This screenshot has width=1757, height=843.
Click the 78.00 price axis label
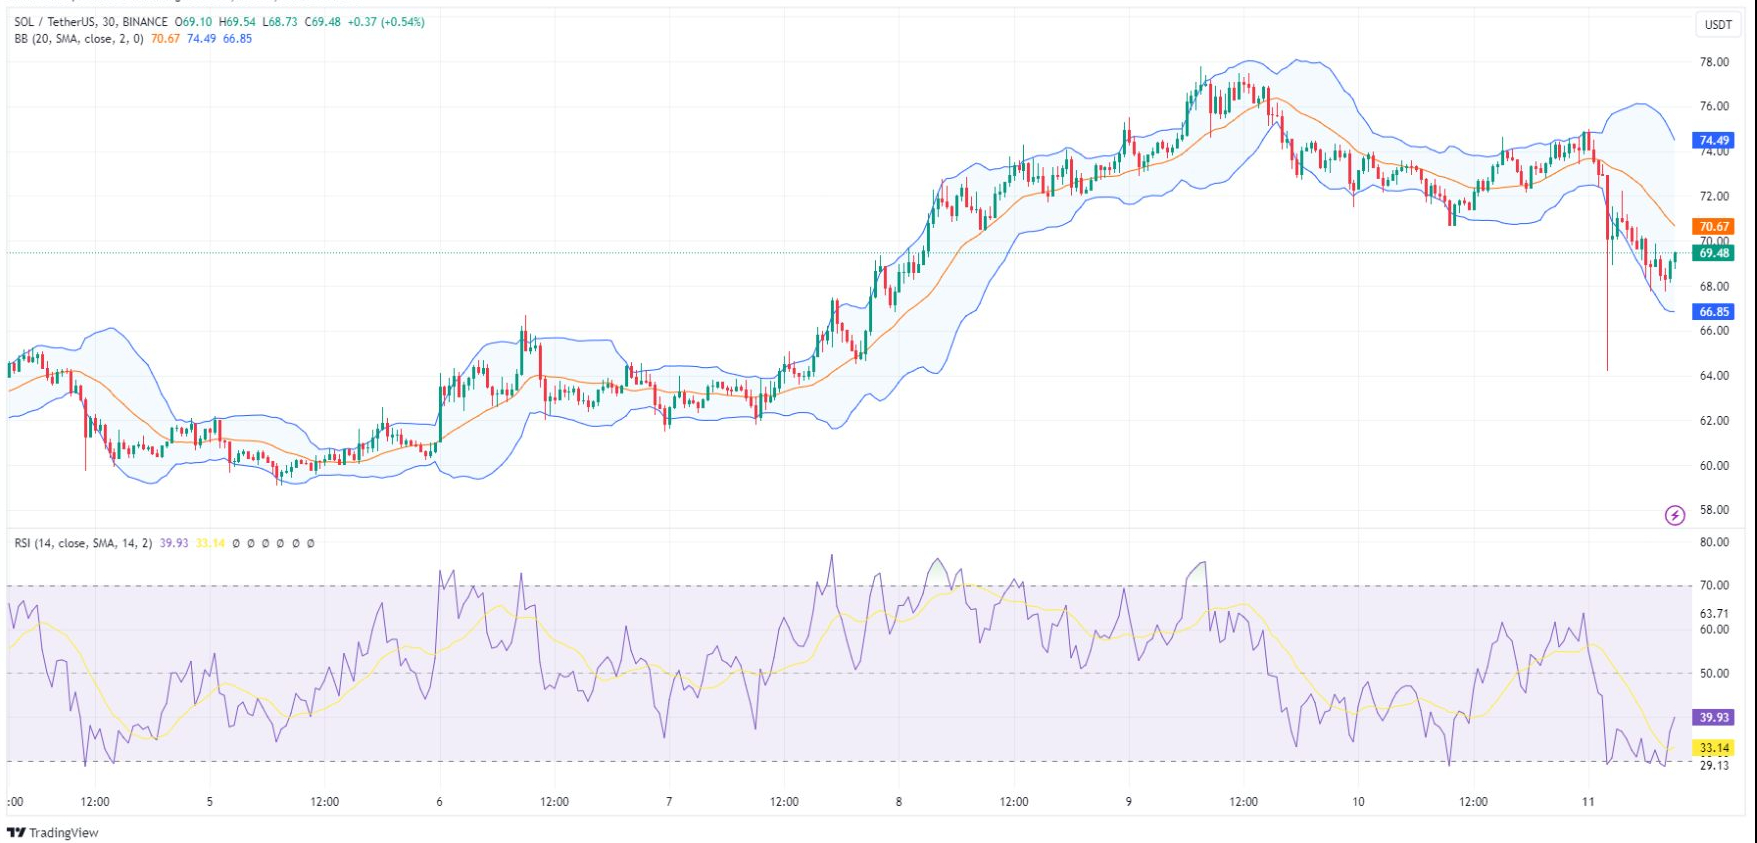point(1714,62)
